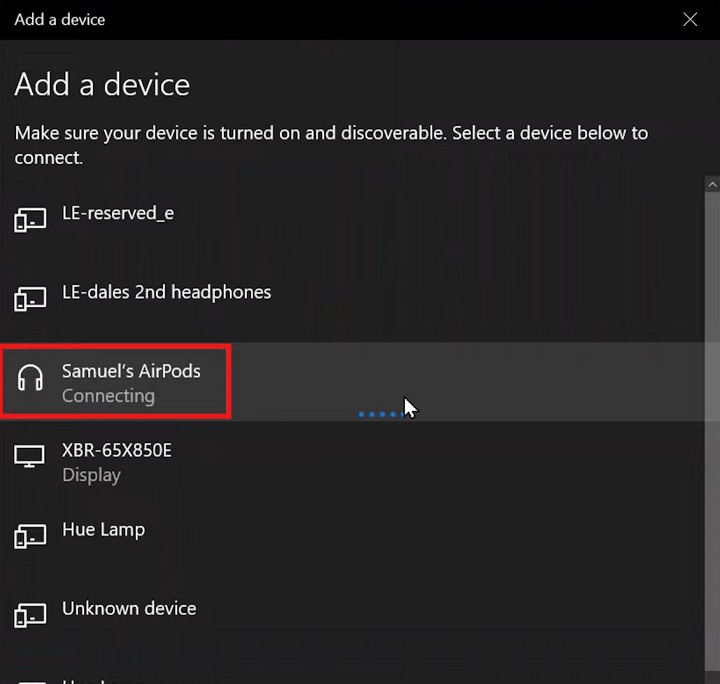Image resolution: width=720 pixels, height=684 pixels.
Task: Select the LE-reserved_e device name
Action: [x=117, y=213]
